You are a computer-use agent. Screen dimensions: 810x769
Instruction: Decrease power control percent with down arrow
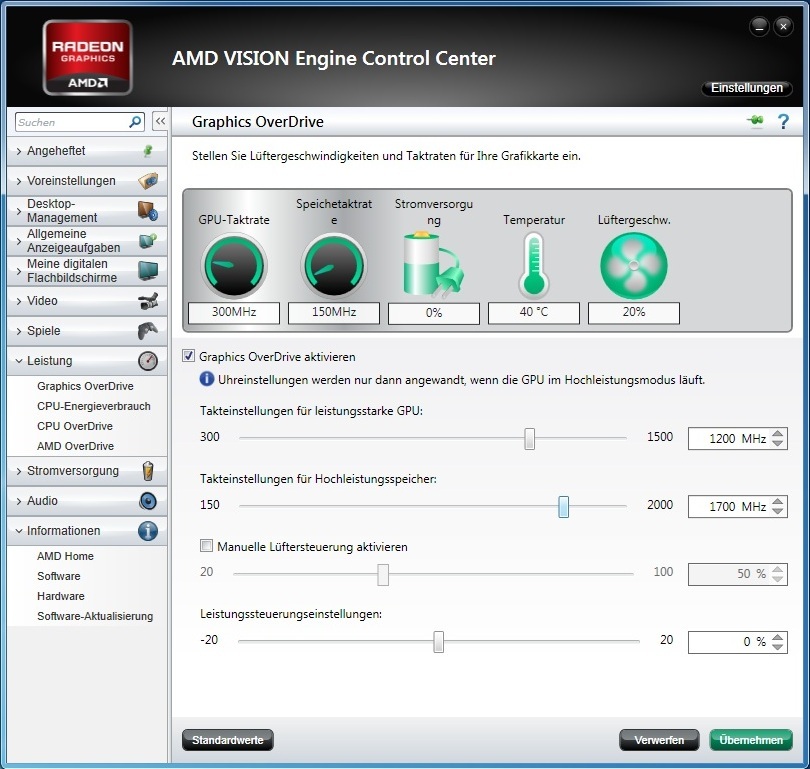tap(777, 647)
